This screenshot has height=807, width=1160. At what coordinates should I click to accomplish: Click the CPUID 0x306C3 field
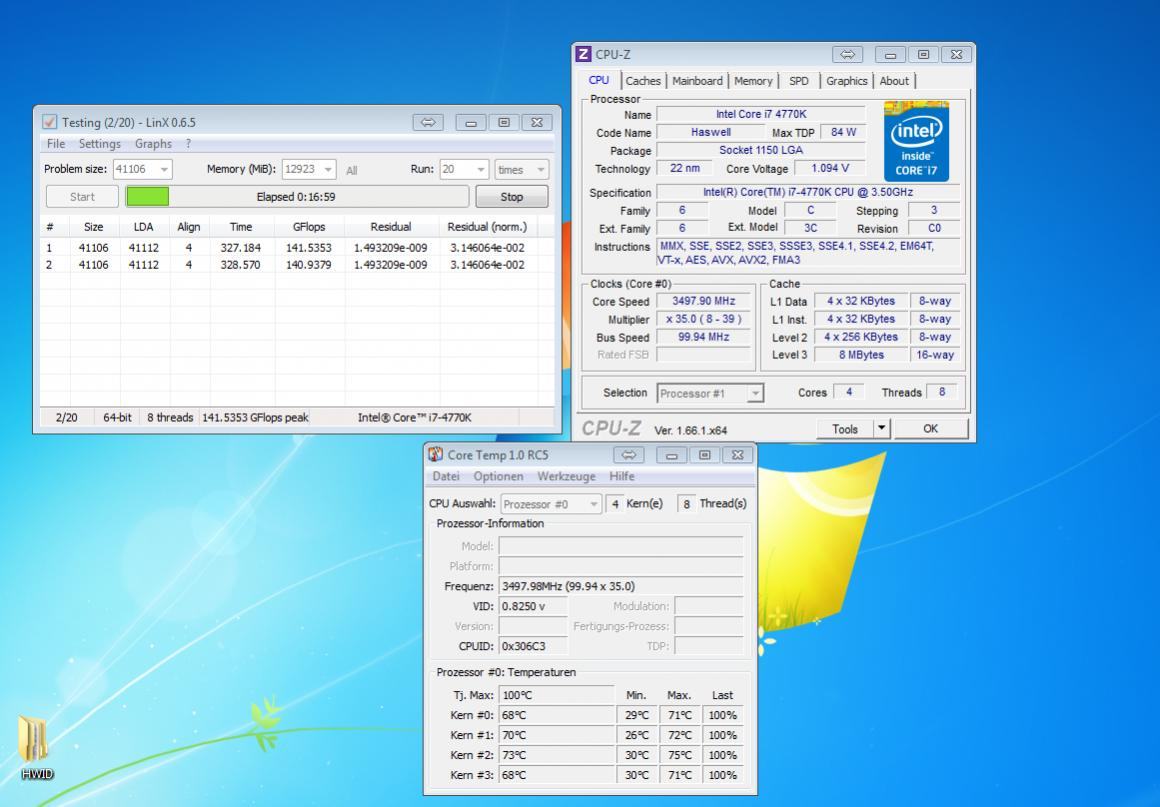[533, 646]
